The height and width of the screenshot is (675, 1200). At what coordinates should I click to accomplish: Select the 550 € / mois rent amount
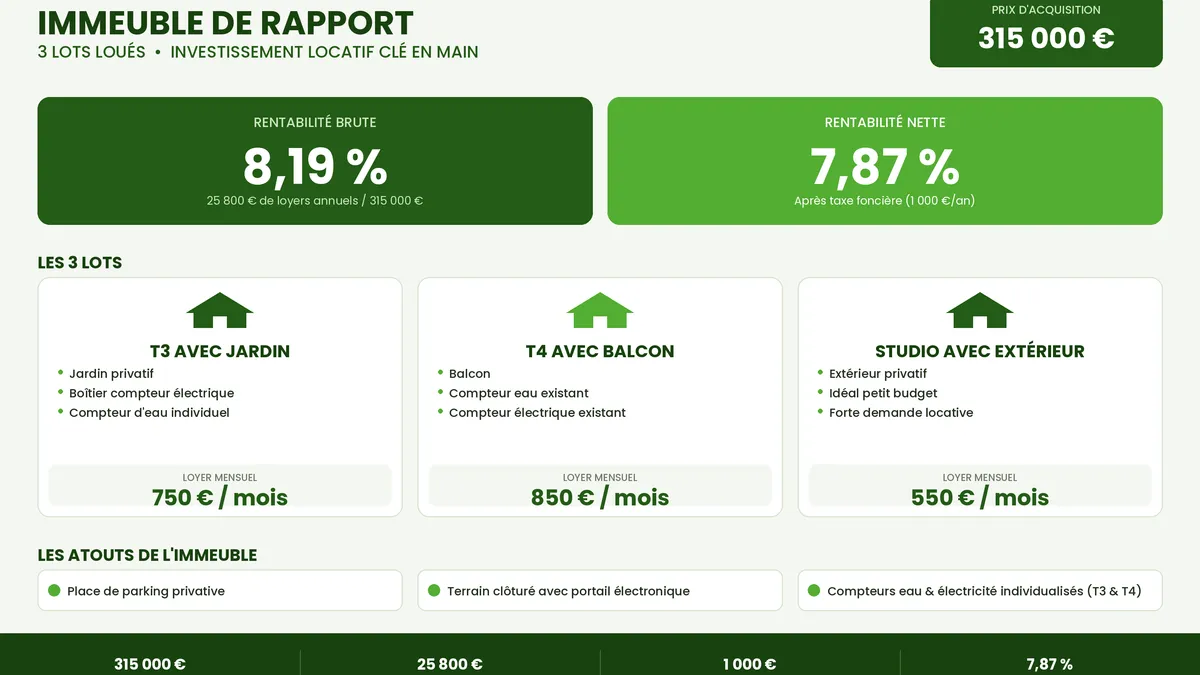[980, 497]
